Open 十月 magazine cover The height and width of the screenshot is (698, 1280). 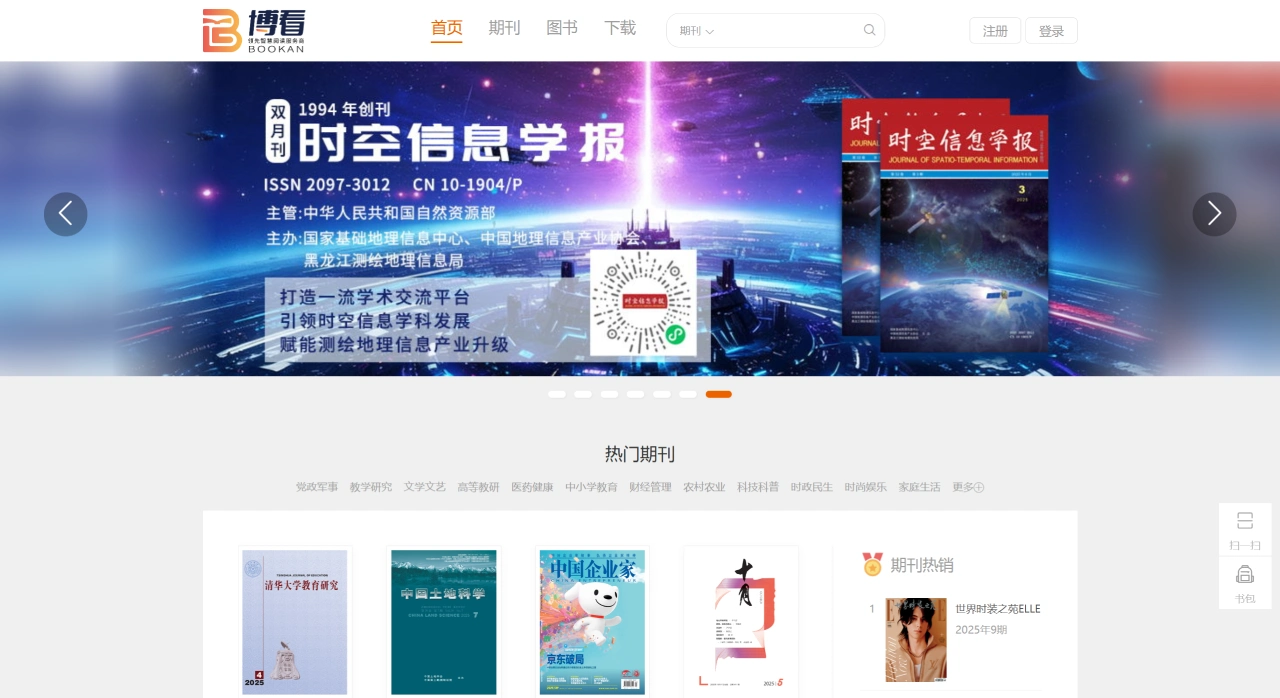[741, 622]
